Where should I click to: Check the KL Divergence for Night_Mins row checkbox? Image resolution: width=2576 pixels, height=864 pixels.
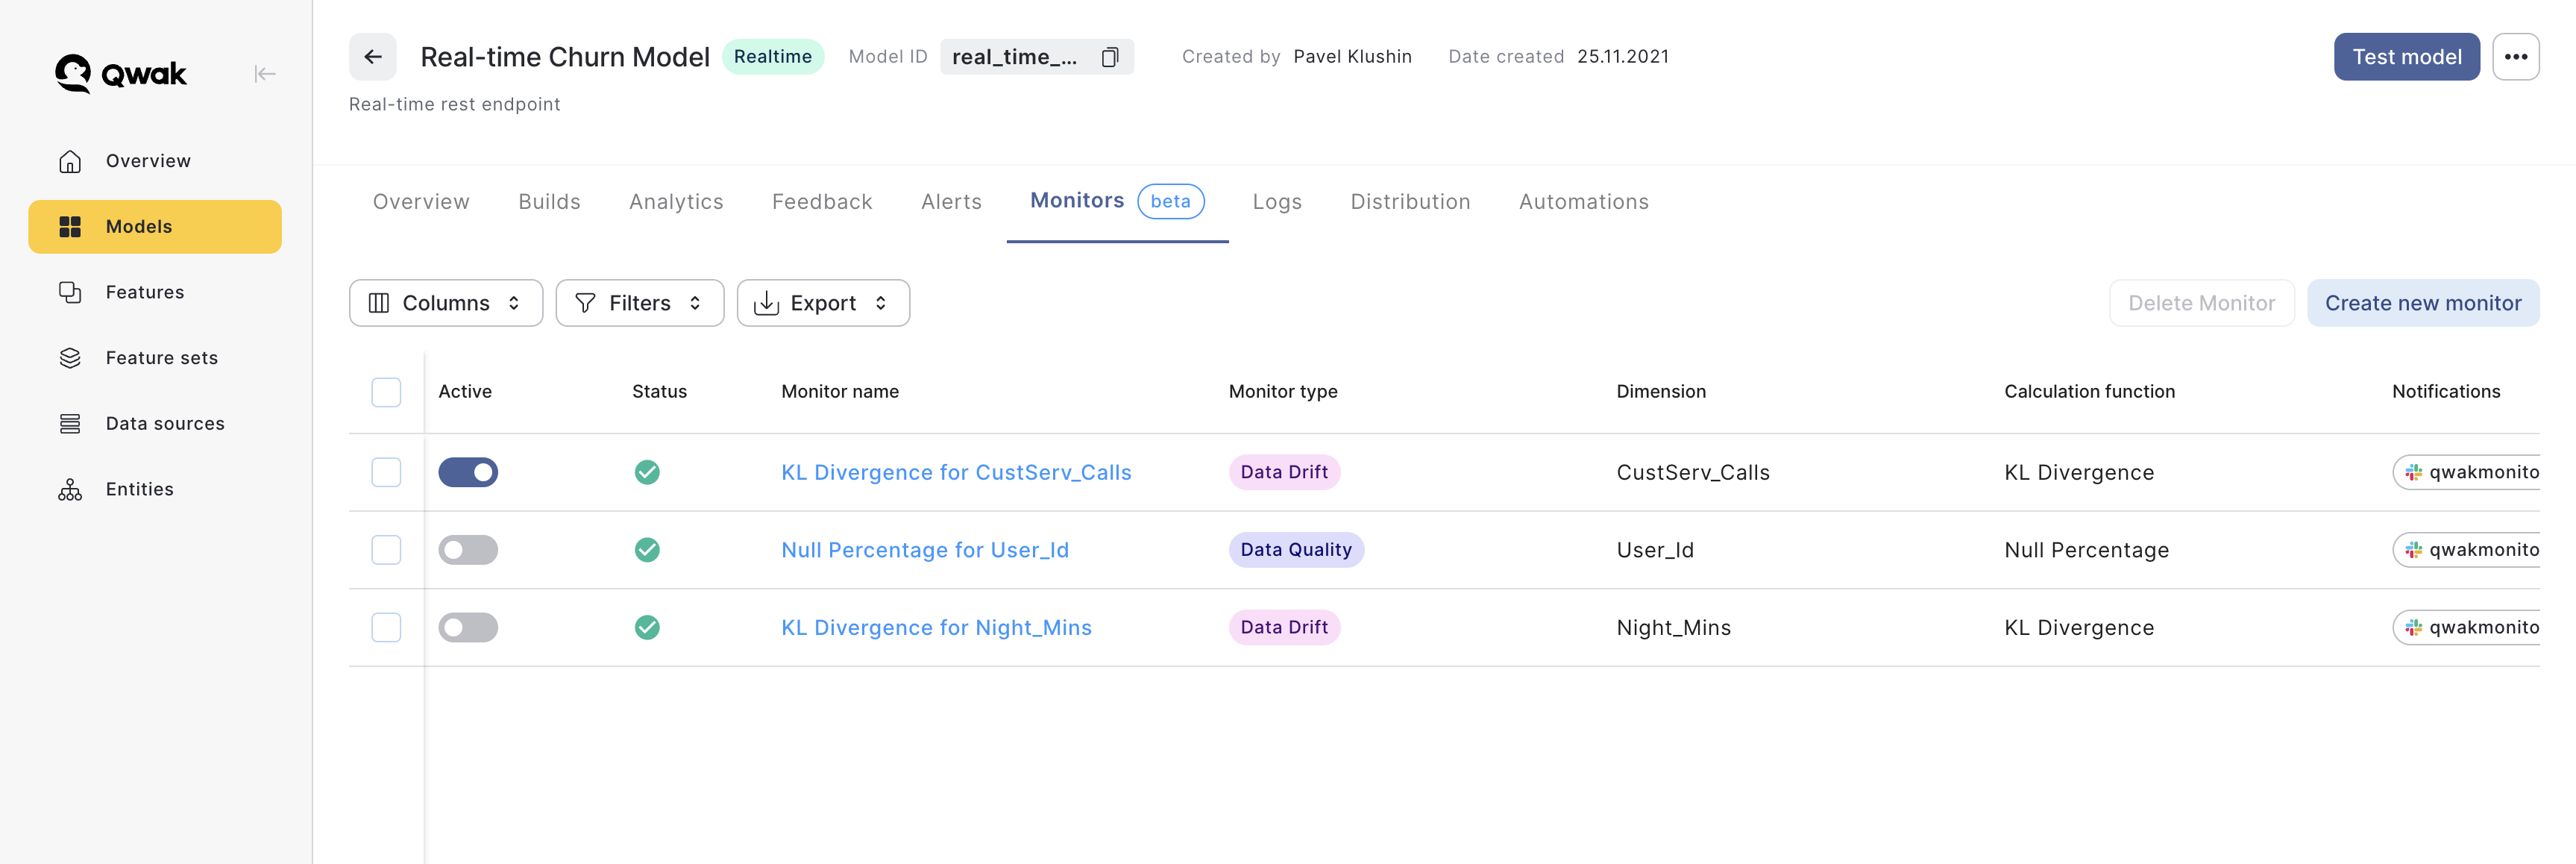(386, 628)
